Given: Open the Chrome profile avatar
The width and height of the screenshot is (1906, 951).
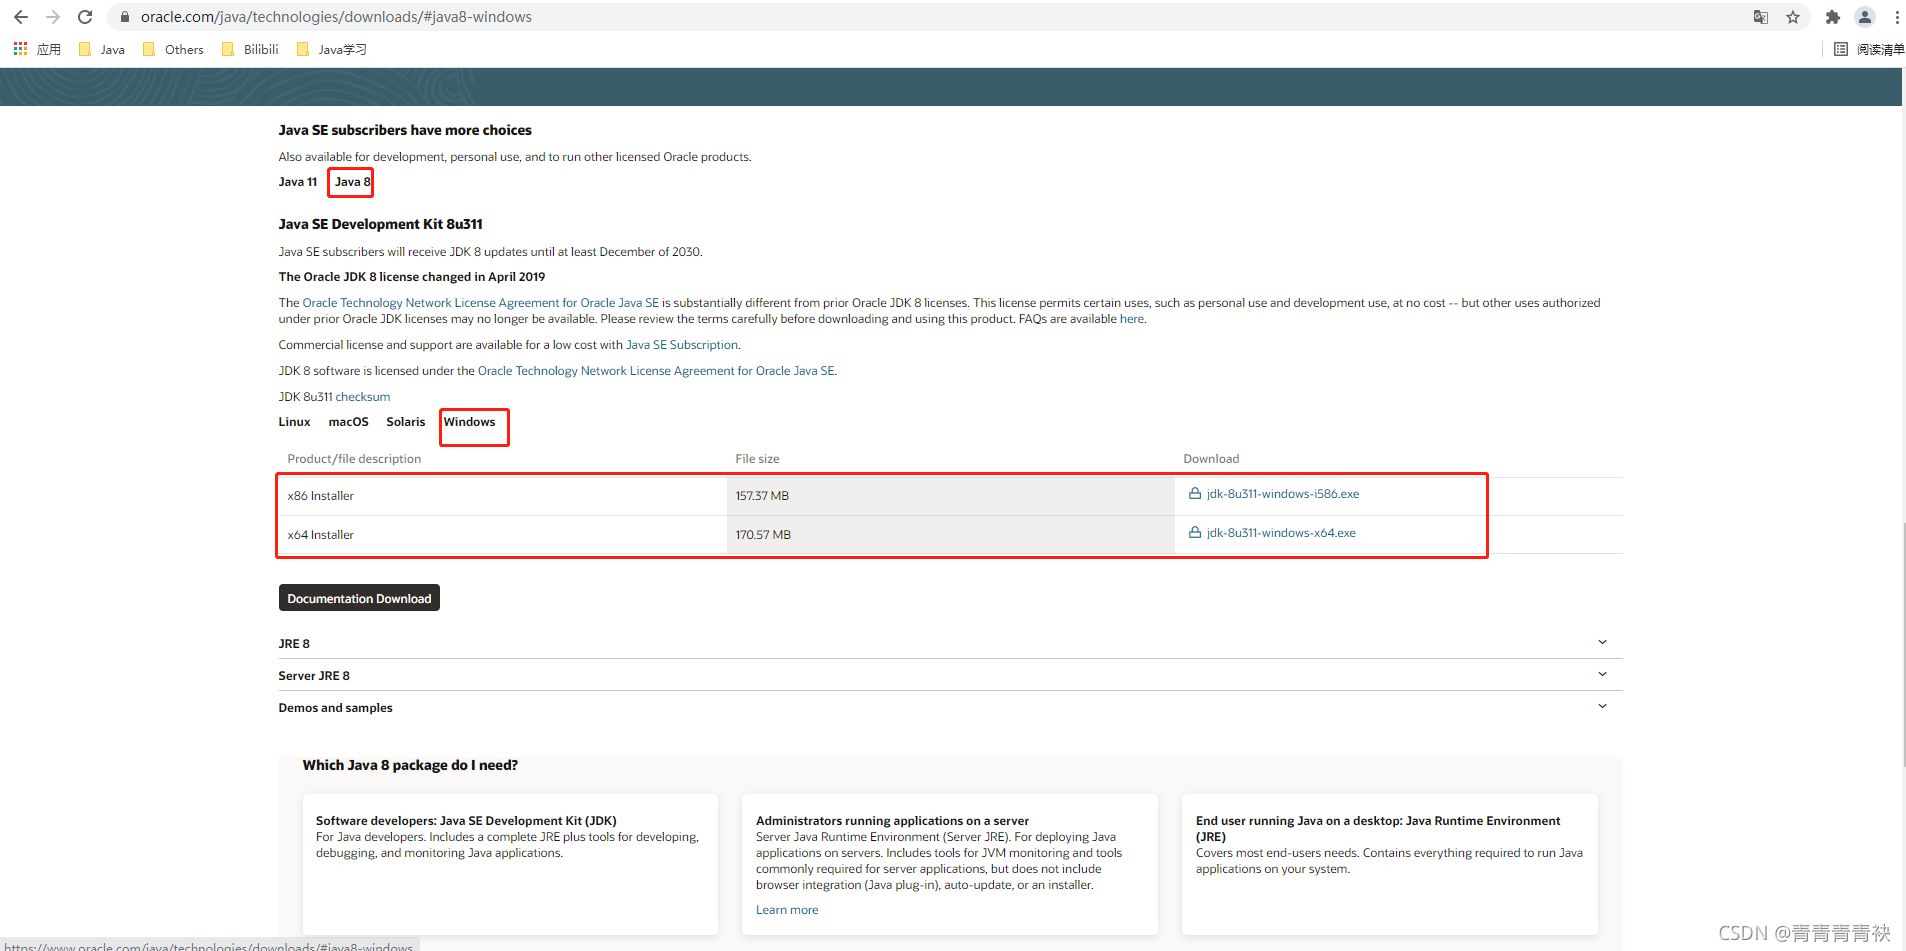Looking at the screenshot, I should (1865, 17).
